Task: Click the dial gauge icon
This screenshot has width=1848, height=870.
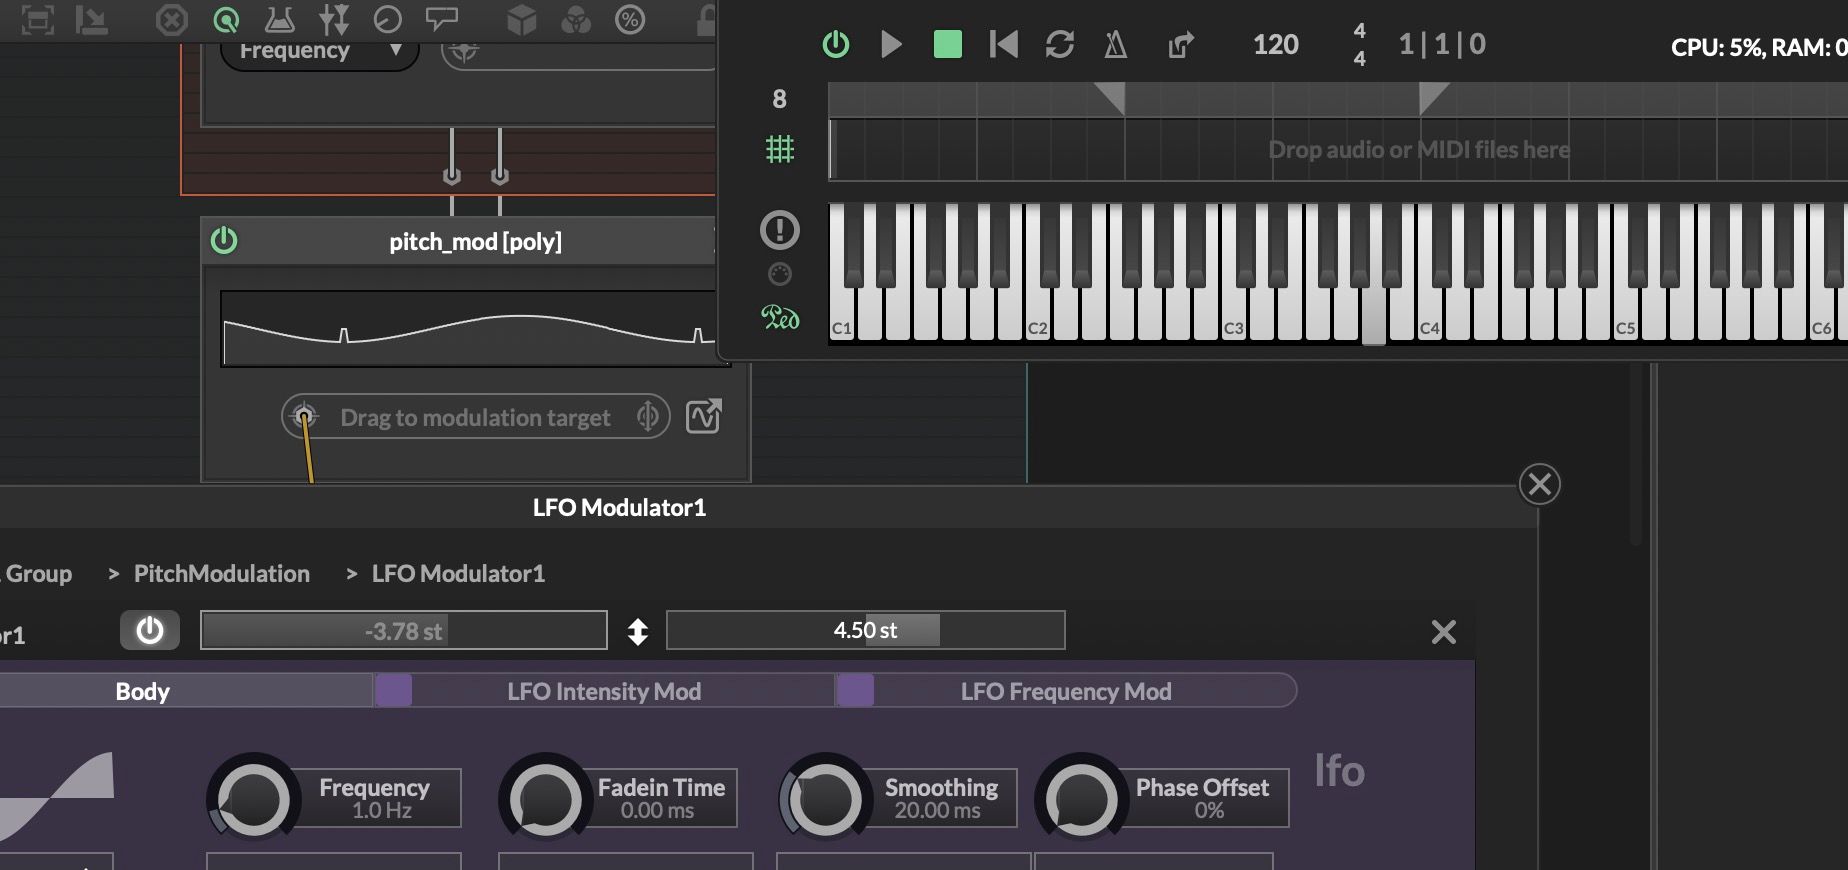Action: (x=388, y=20)
